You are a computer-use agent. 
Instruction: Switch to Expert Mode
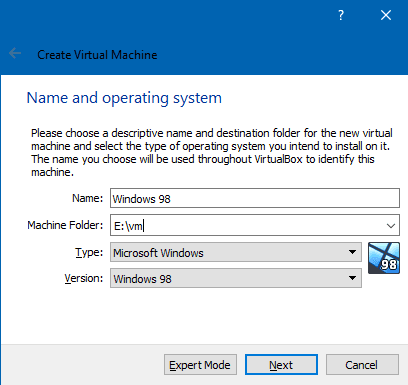[x=200, y=365]
